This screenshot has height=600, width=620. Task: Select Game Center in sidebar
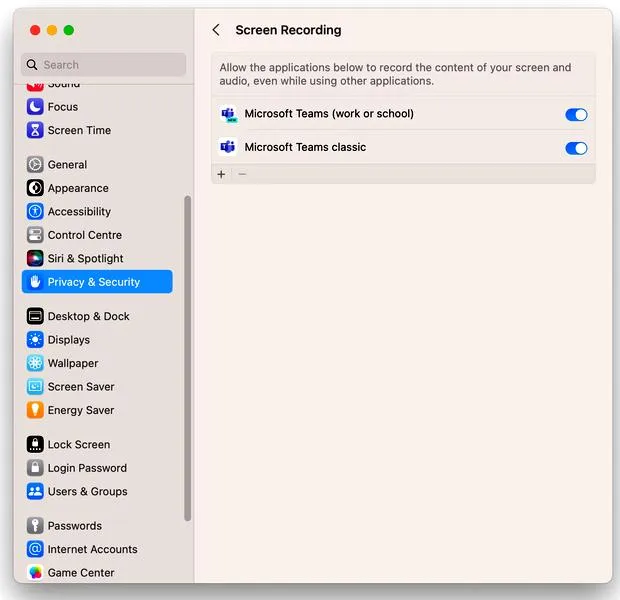pyautogui.click(x=99, y=572)
